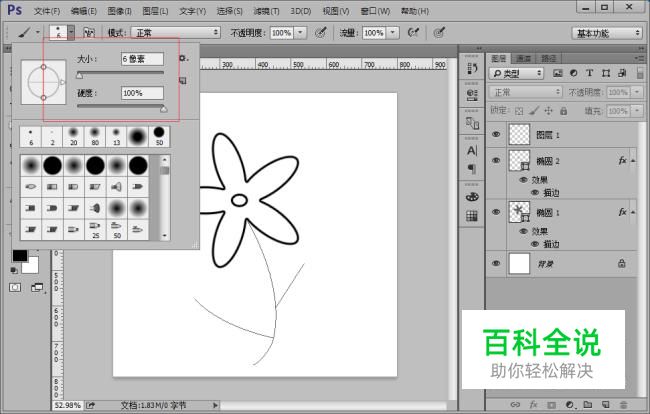
Task: Click the airbrush icon beside flow
Action: coord(411,32)
